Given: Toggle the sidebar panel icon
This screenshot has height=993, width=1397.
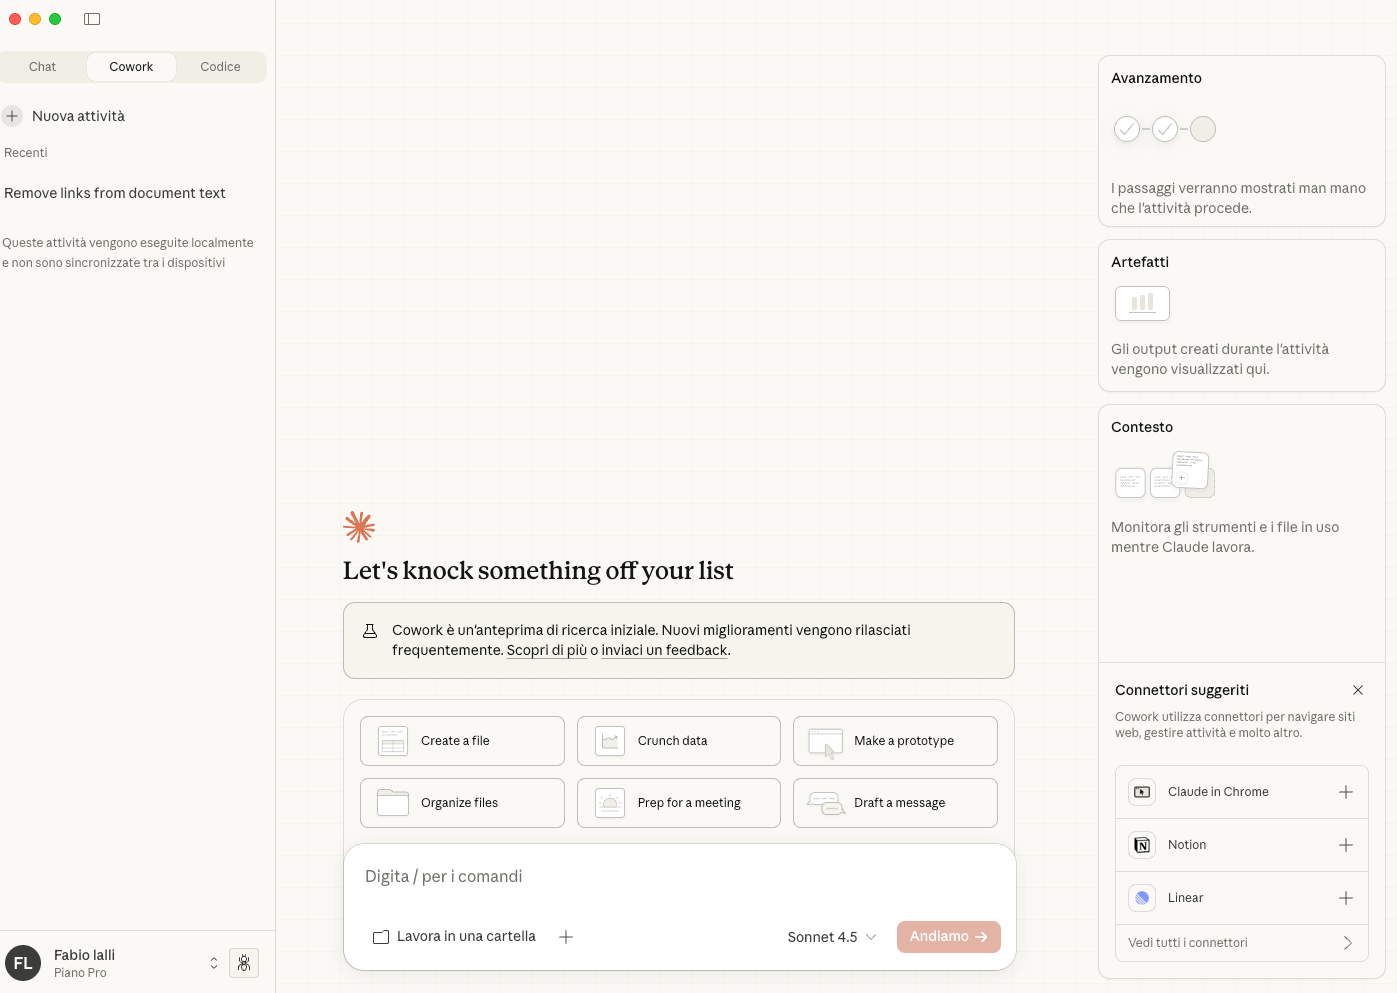Looking at the screenshot, I should coord(92,19).
